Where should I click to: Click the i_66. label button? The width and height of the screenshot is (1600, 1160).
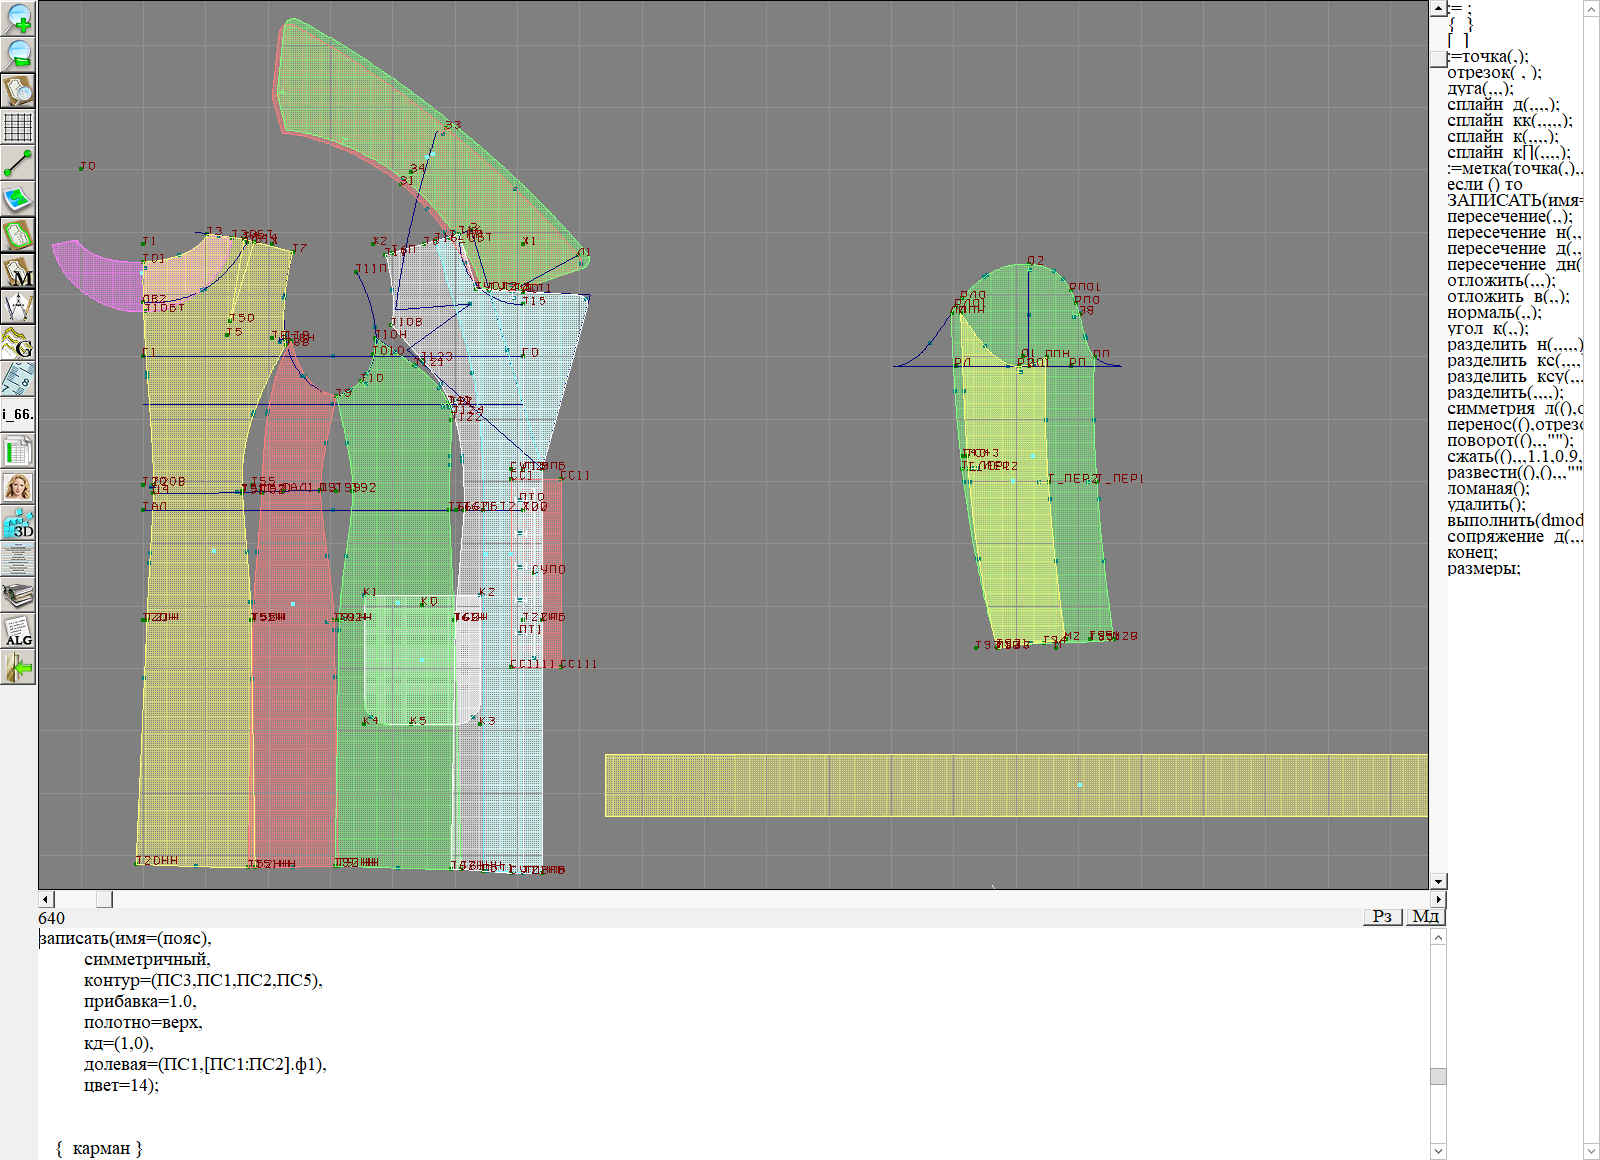[x=18, y=414]
